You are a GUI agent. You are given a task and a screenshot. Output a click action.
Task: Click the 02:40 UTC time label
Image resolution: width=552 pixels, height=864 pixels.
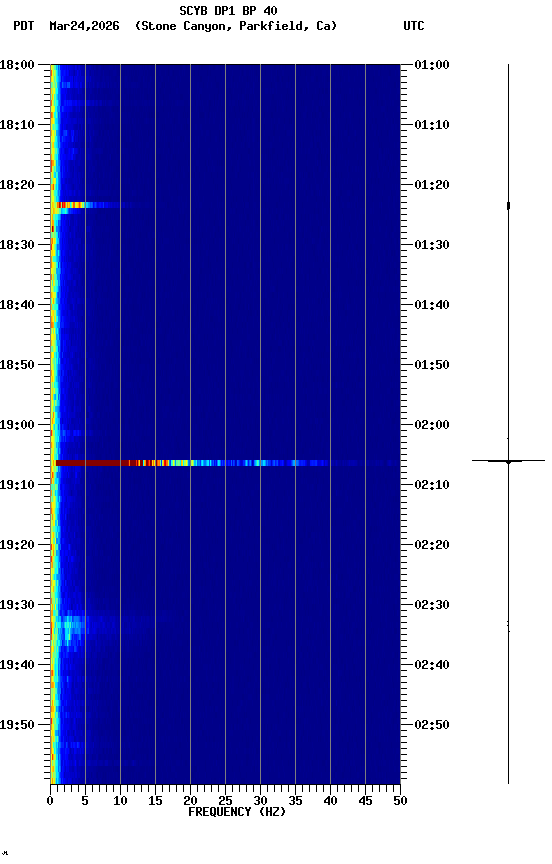pyautogui.click(x=432, y=665)
